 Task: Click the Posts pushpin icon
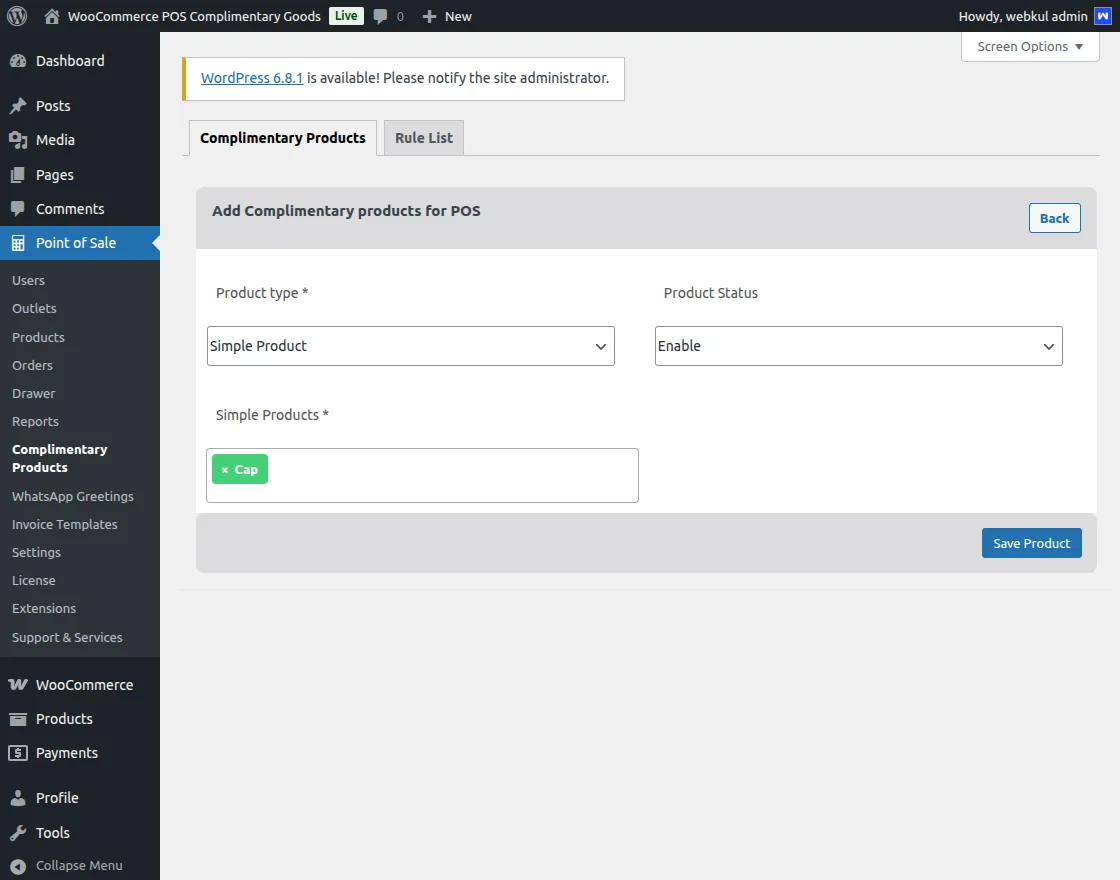tap(18, 106)
